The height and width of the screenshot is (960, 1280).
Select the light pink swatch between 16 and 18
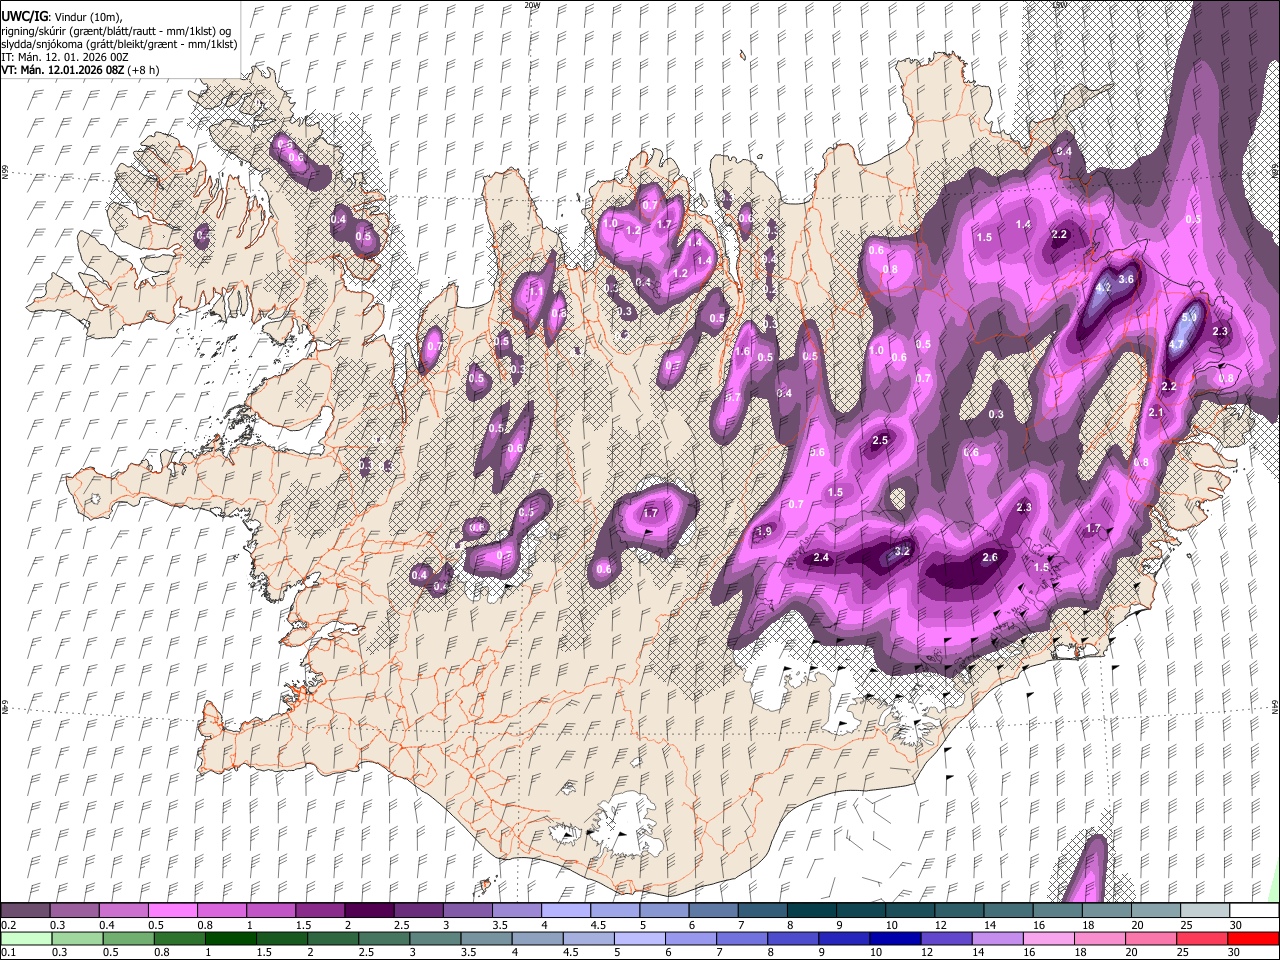tap(1049, 938)
